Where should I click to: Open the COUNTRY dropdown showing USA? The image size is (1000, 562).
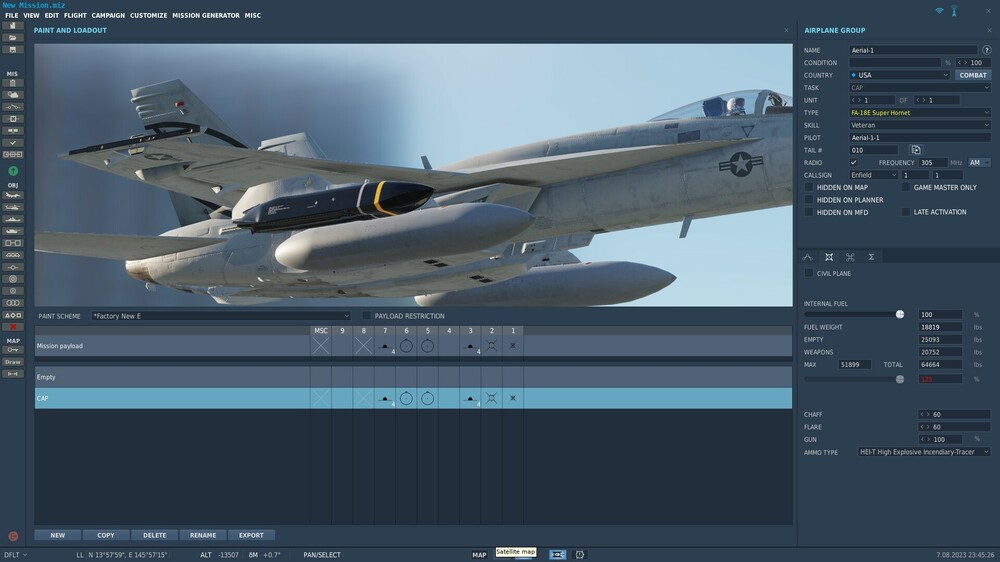[x=899, y=75]
